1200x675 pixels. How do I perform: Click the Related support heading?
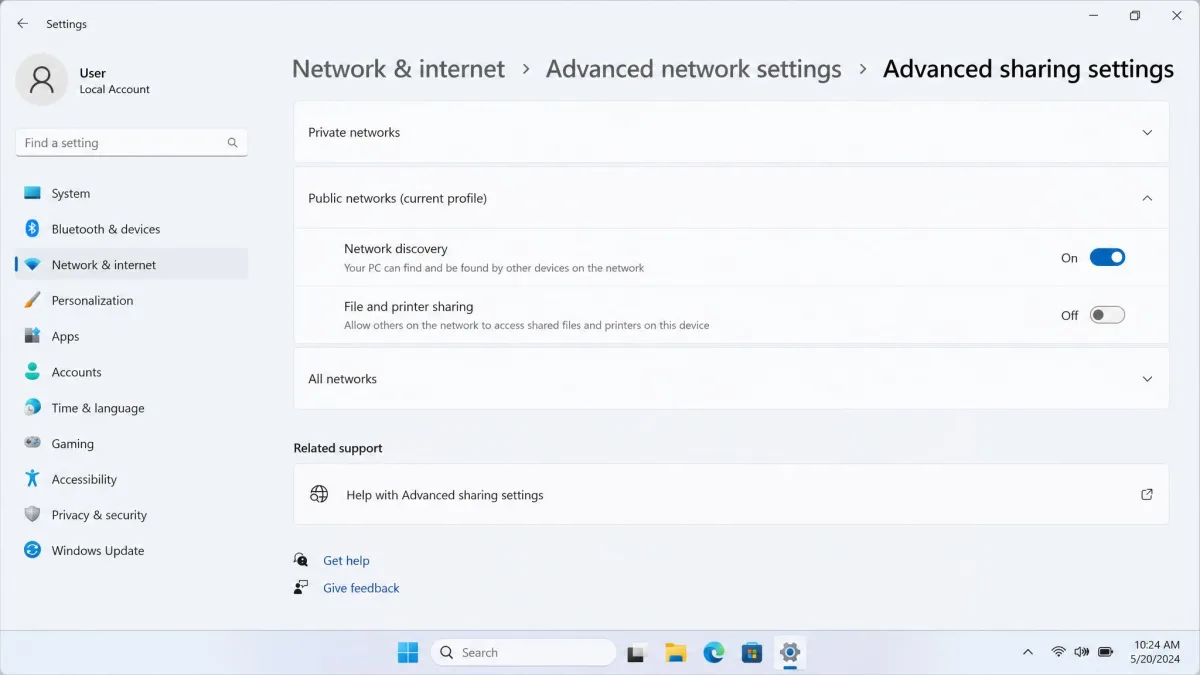pyautogui.click(x=338, y=448)
